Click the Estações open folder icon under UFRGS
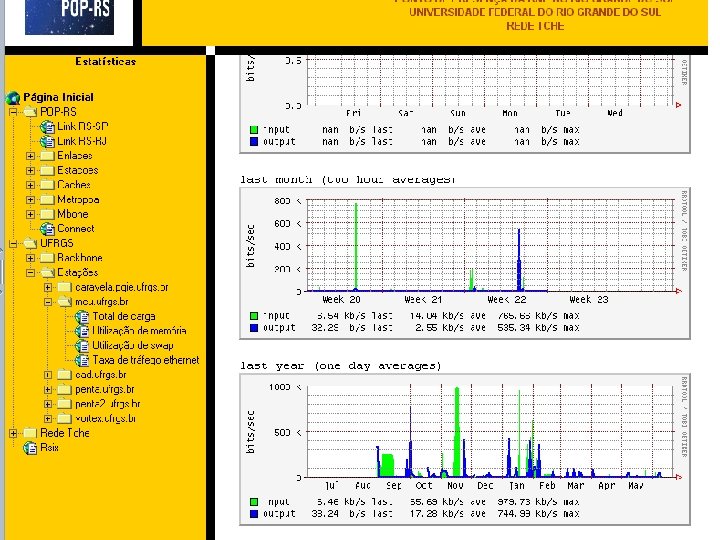The image size is (720, 540). (x=48, y=272)
